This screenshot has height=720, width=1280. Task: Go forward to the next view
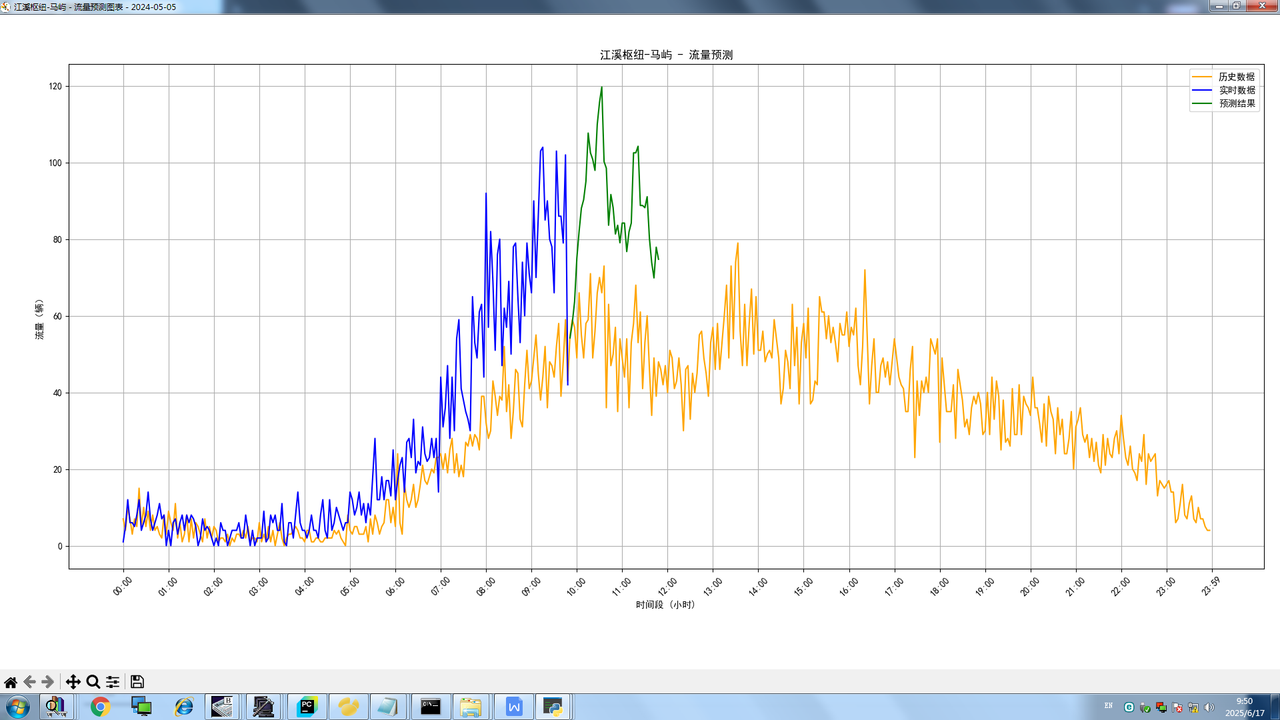point(48,682)
